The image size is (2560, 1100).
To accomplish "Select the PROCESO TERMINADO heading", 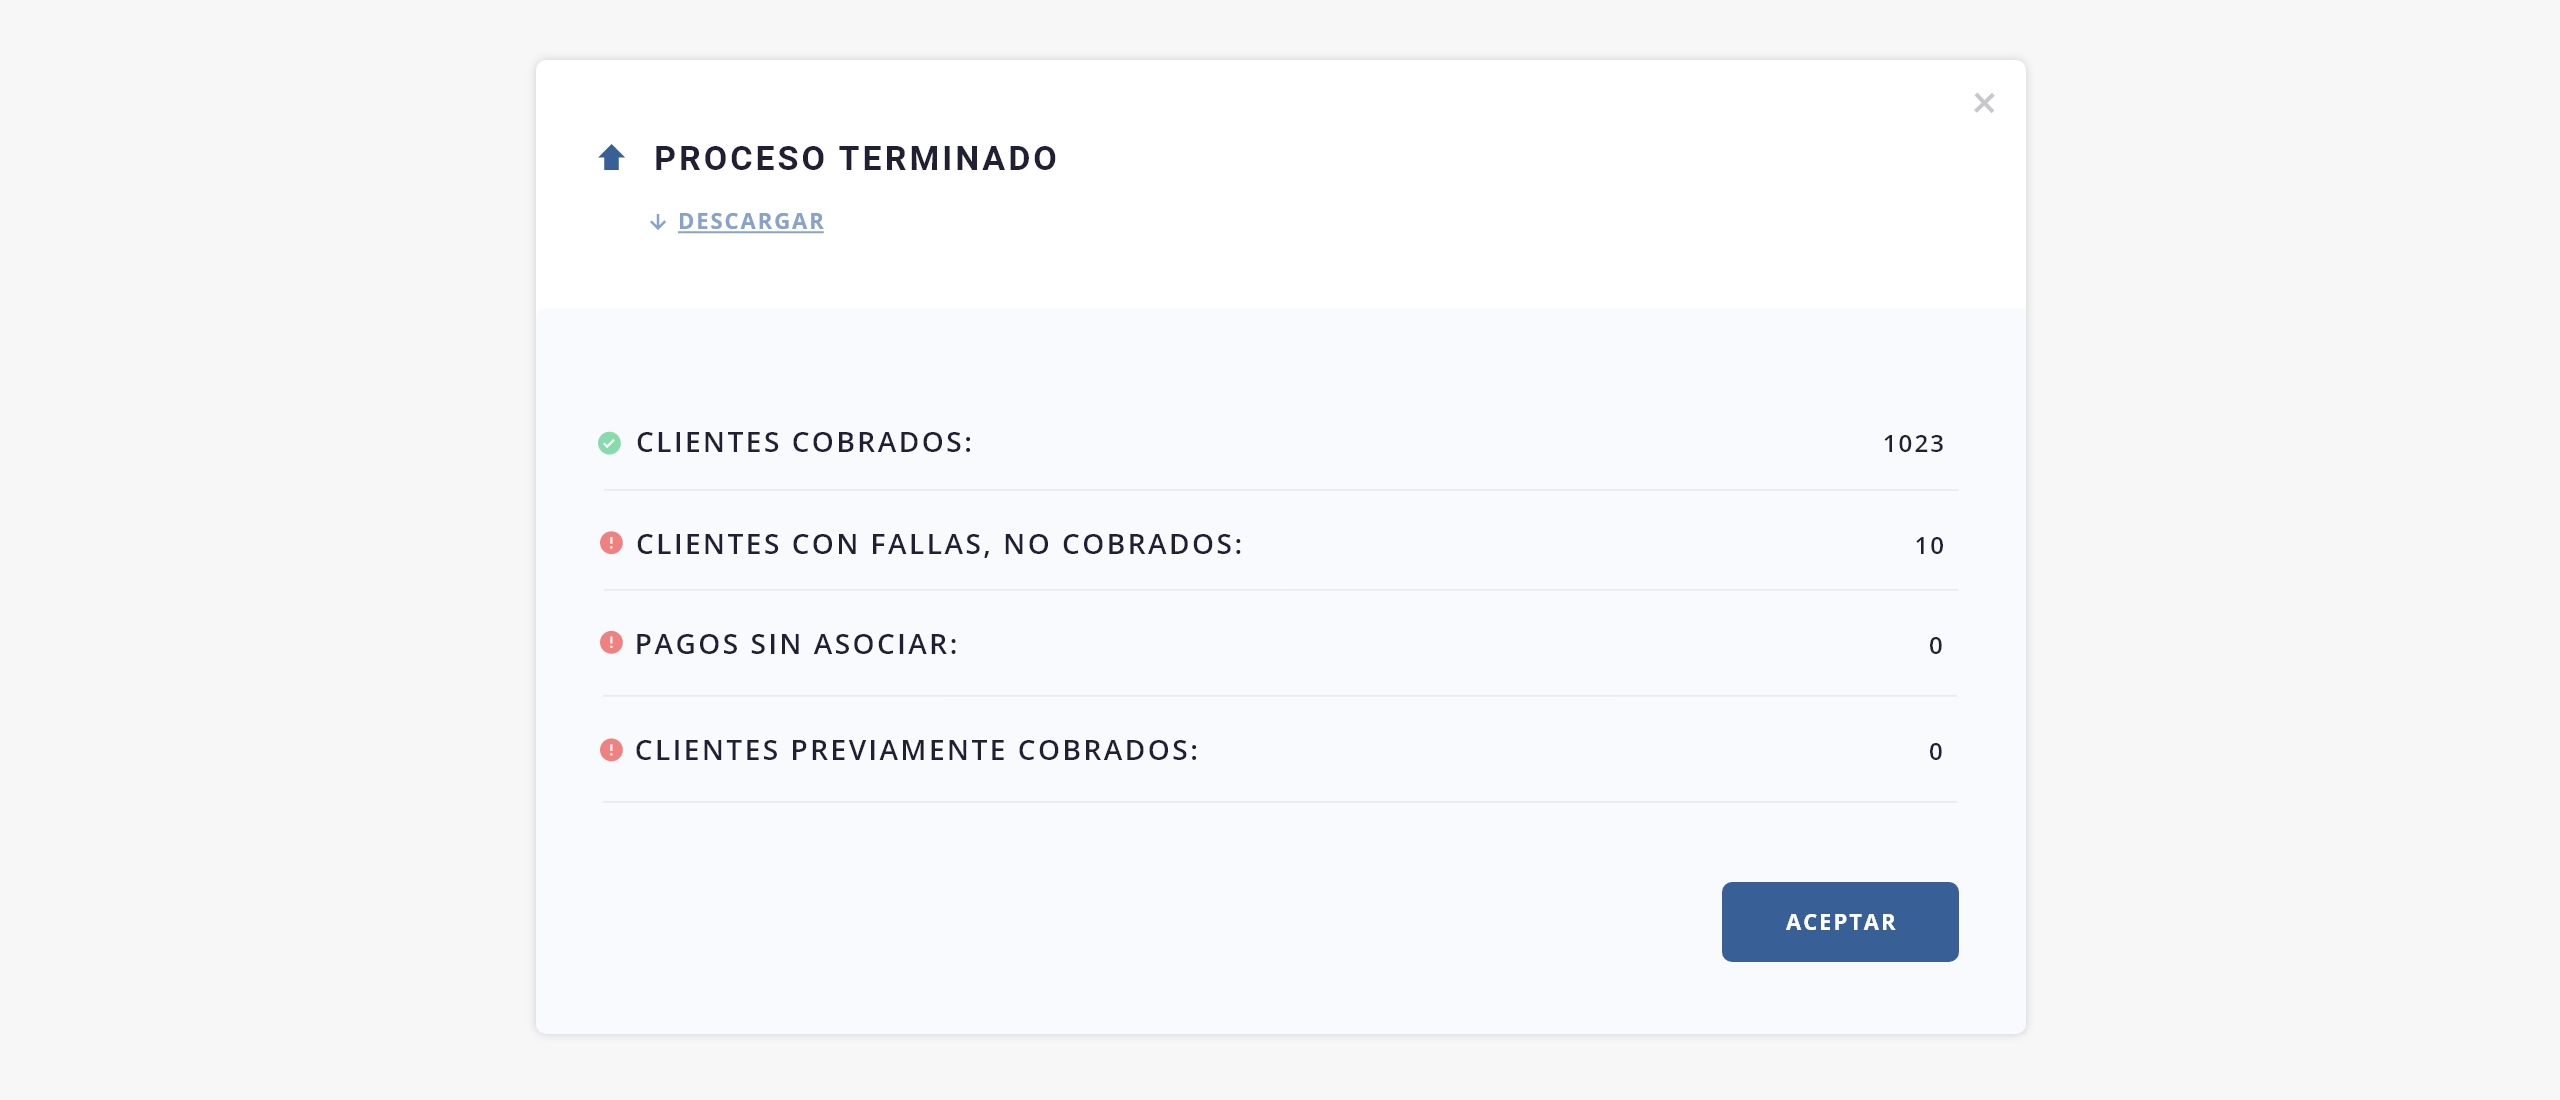I will coord(856,159).
